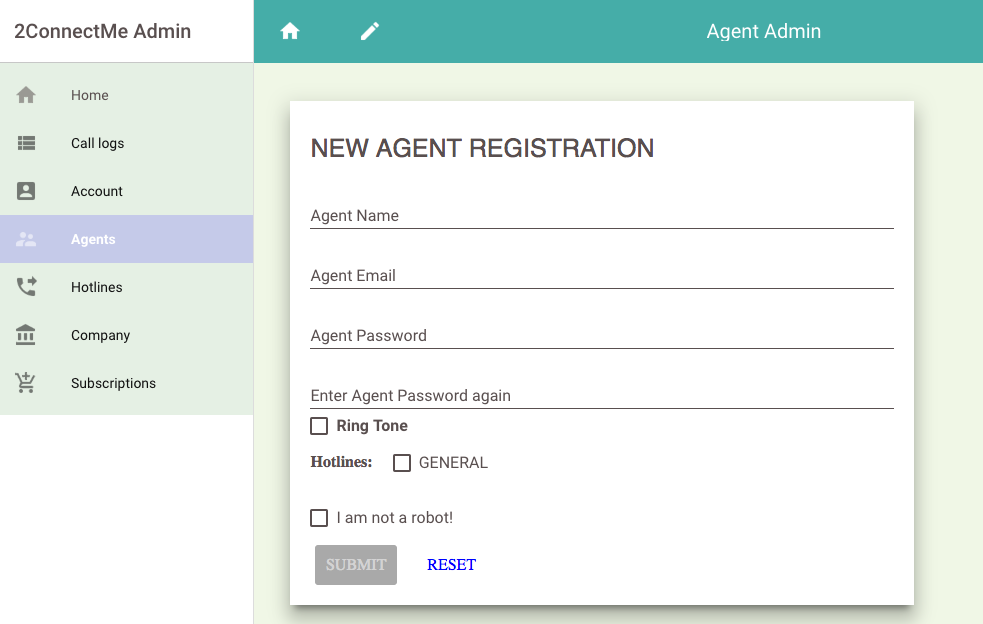Click the home icon in top toolbar
The width and height of the screenshot is (983, 624).
click(x=290, y=31)
